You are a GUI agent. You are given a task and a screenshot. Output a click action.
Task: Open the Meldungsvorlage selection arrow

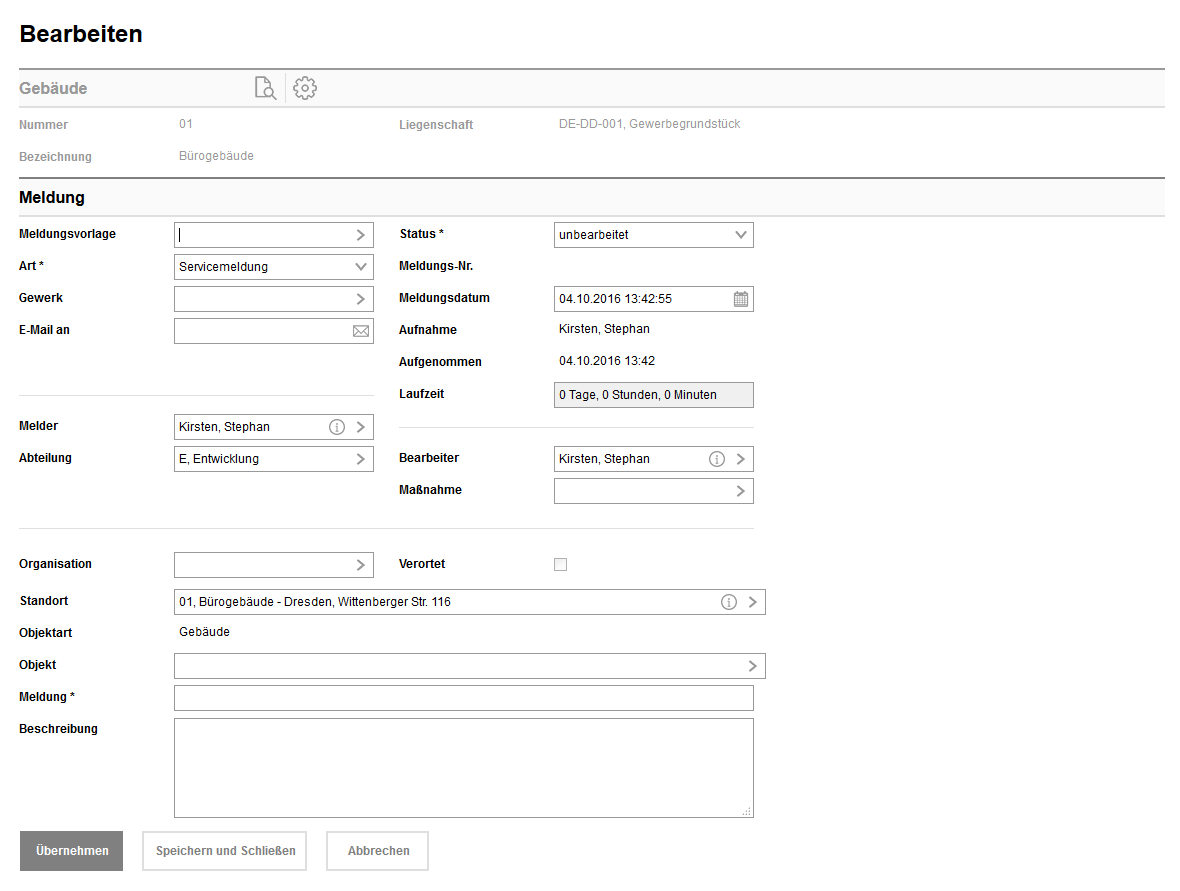click(x=361, y=235)
